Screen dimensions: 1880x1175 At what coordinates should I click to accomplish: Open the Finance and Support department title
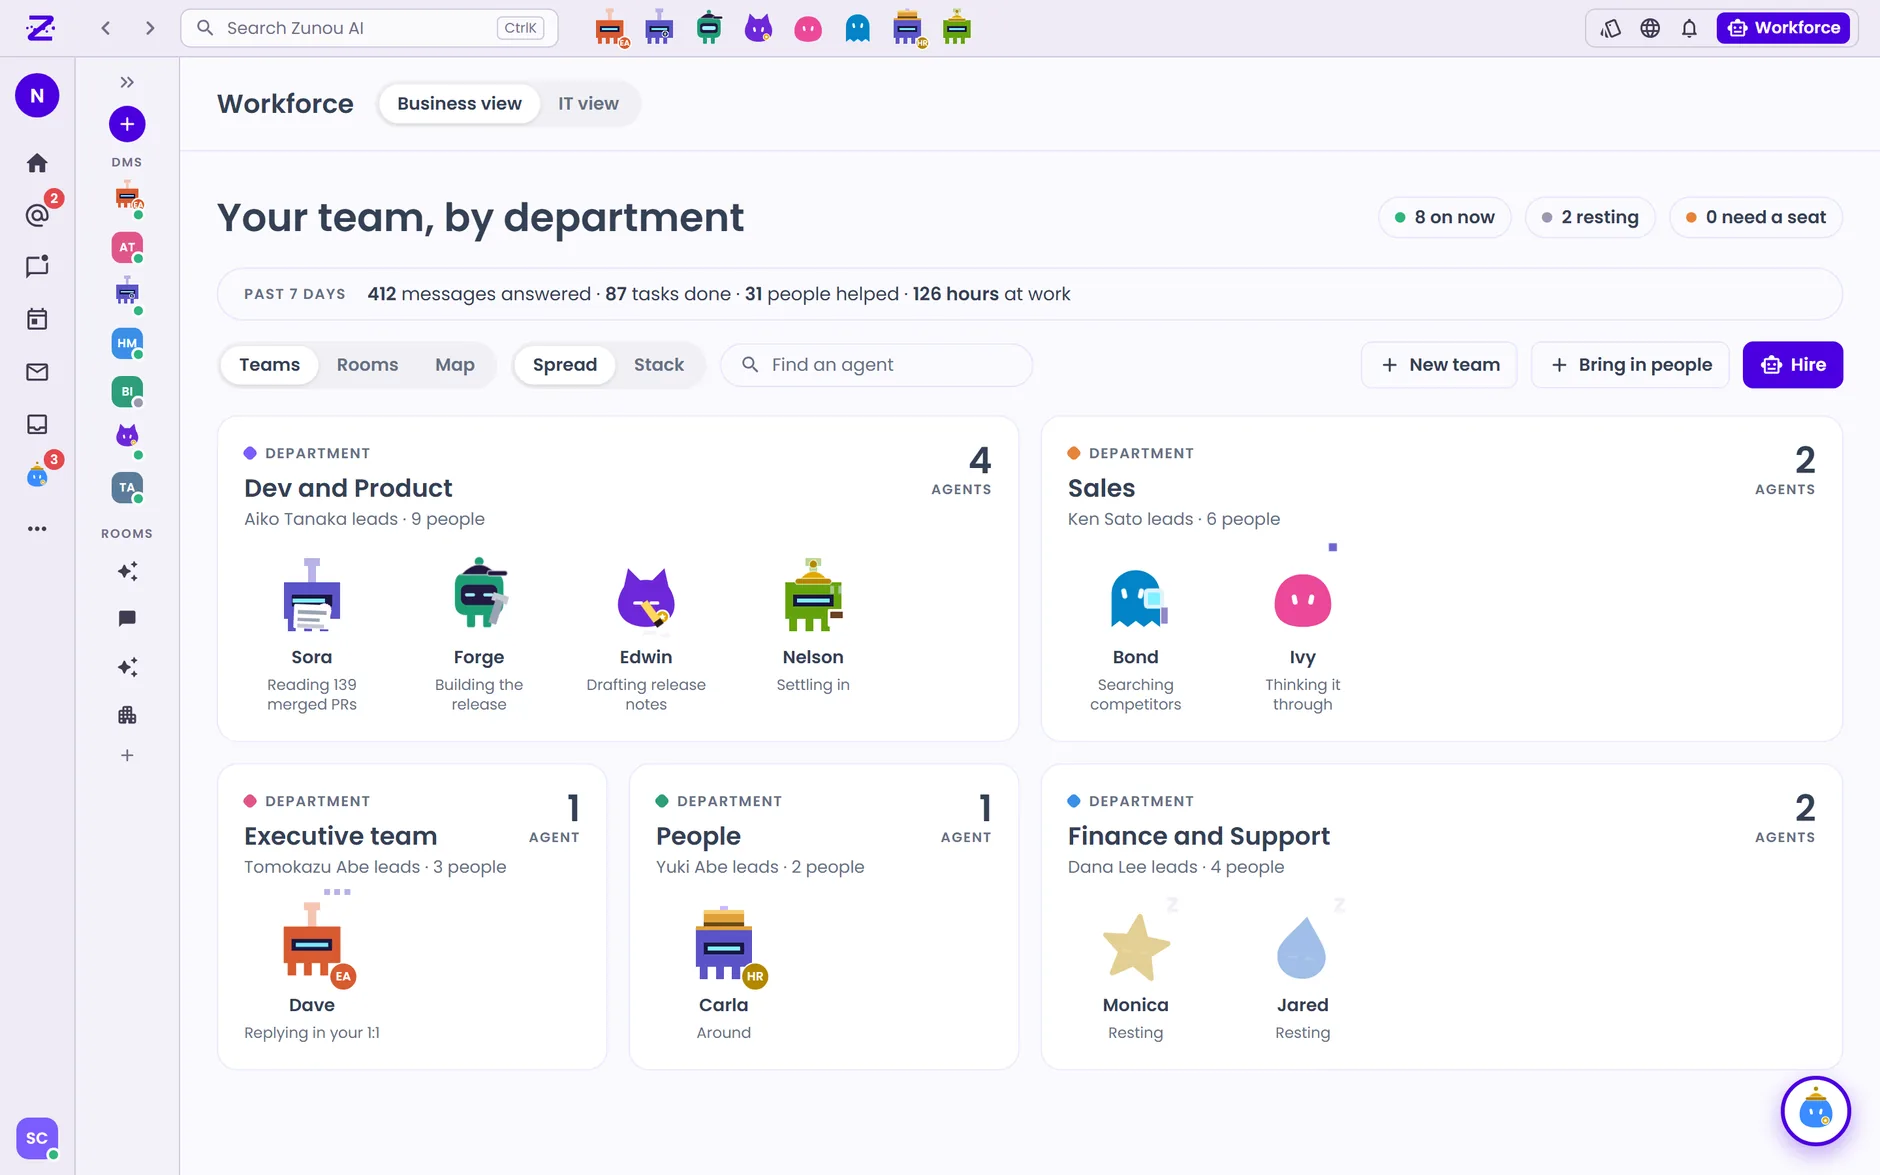[x=1199, y=836]
